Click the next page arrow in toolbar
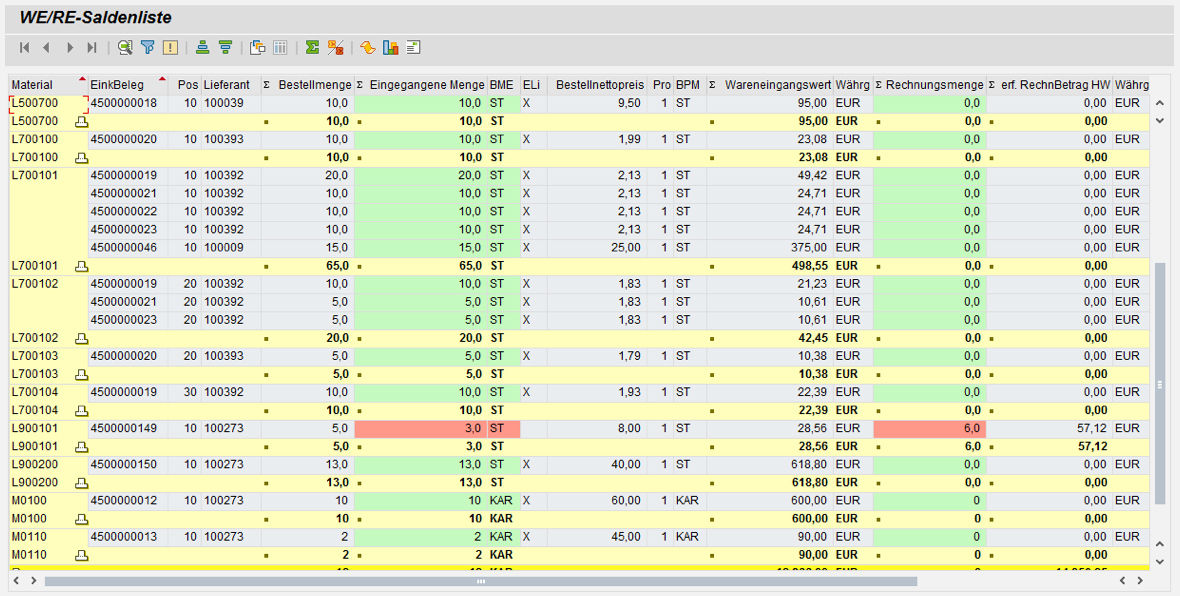Screen dimensions: 1180x596 pos(70,47)
